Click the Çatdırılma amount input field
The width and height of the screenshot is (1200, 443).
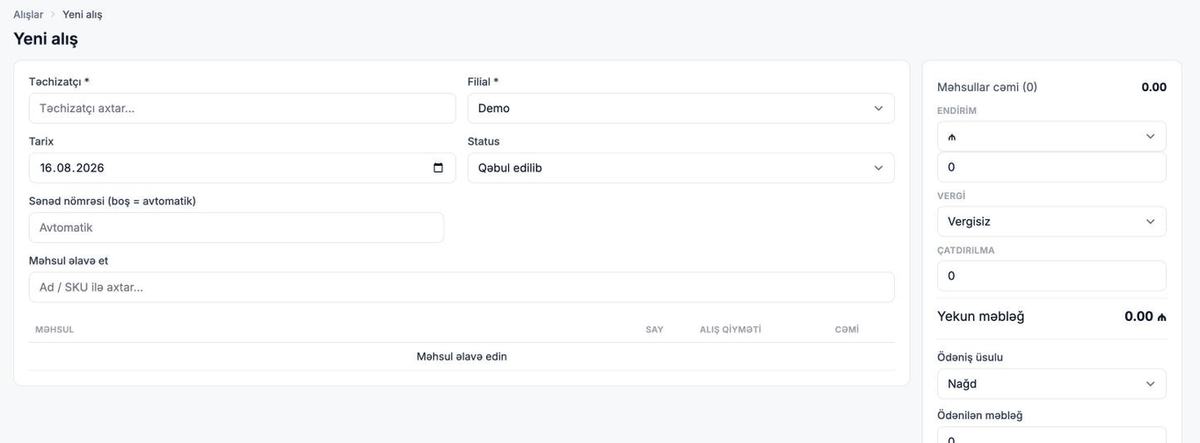pyautogui.click(x=1052, y=276)
